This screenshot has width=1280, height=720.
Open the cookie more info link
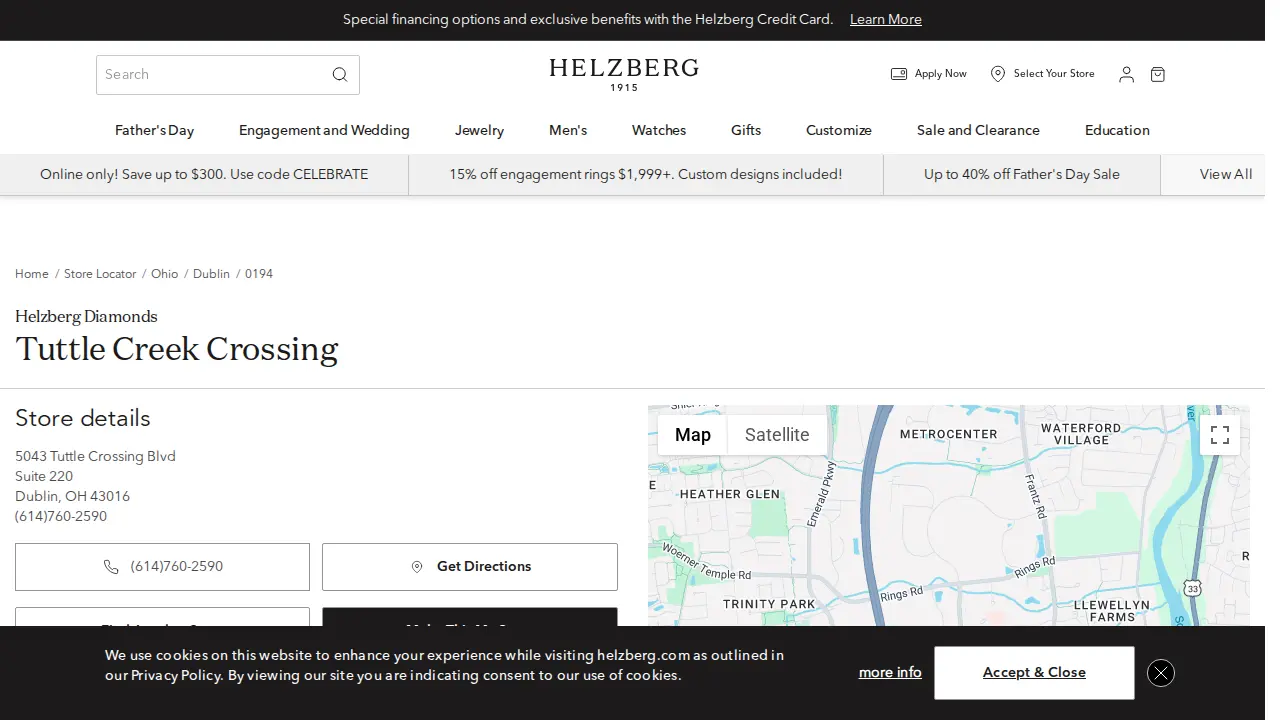click(890, 673)
